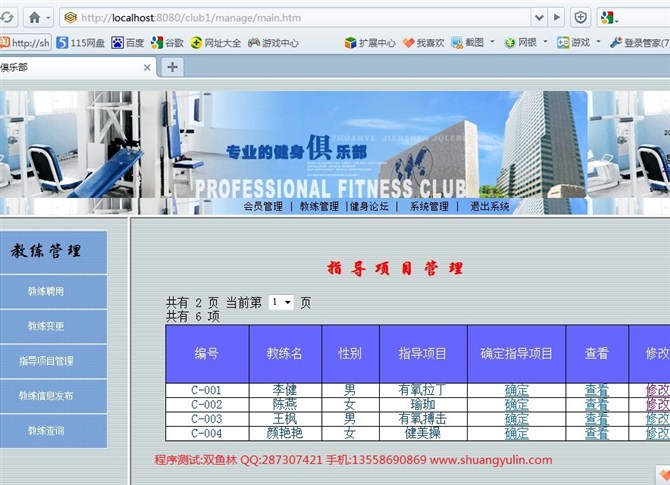Click 查看 link for C-003 row
670x485 pixels.
click(597, 419)
